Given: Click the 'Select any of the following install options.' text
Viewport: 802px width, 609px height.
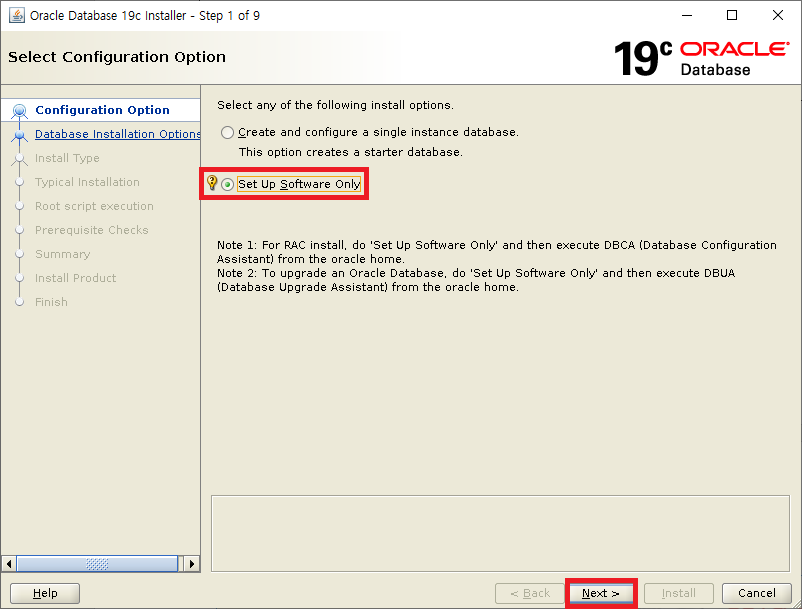Looking at the screenshot, I should [335, 105].
